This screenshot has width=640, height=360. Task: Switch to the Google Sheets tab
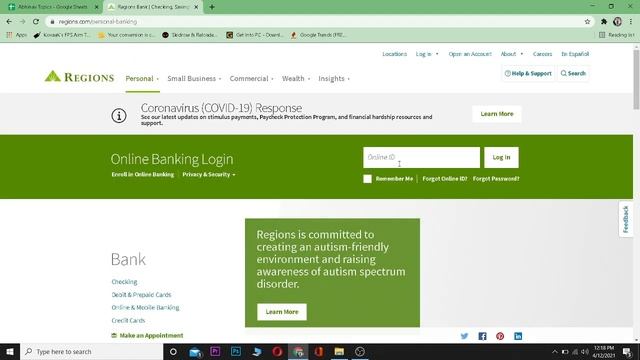[52, 7]
